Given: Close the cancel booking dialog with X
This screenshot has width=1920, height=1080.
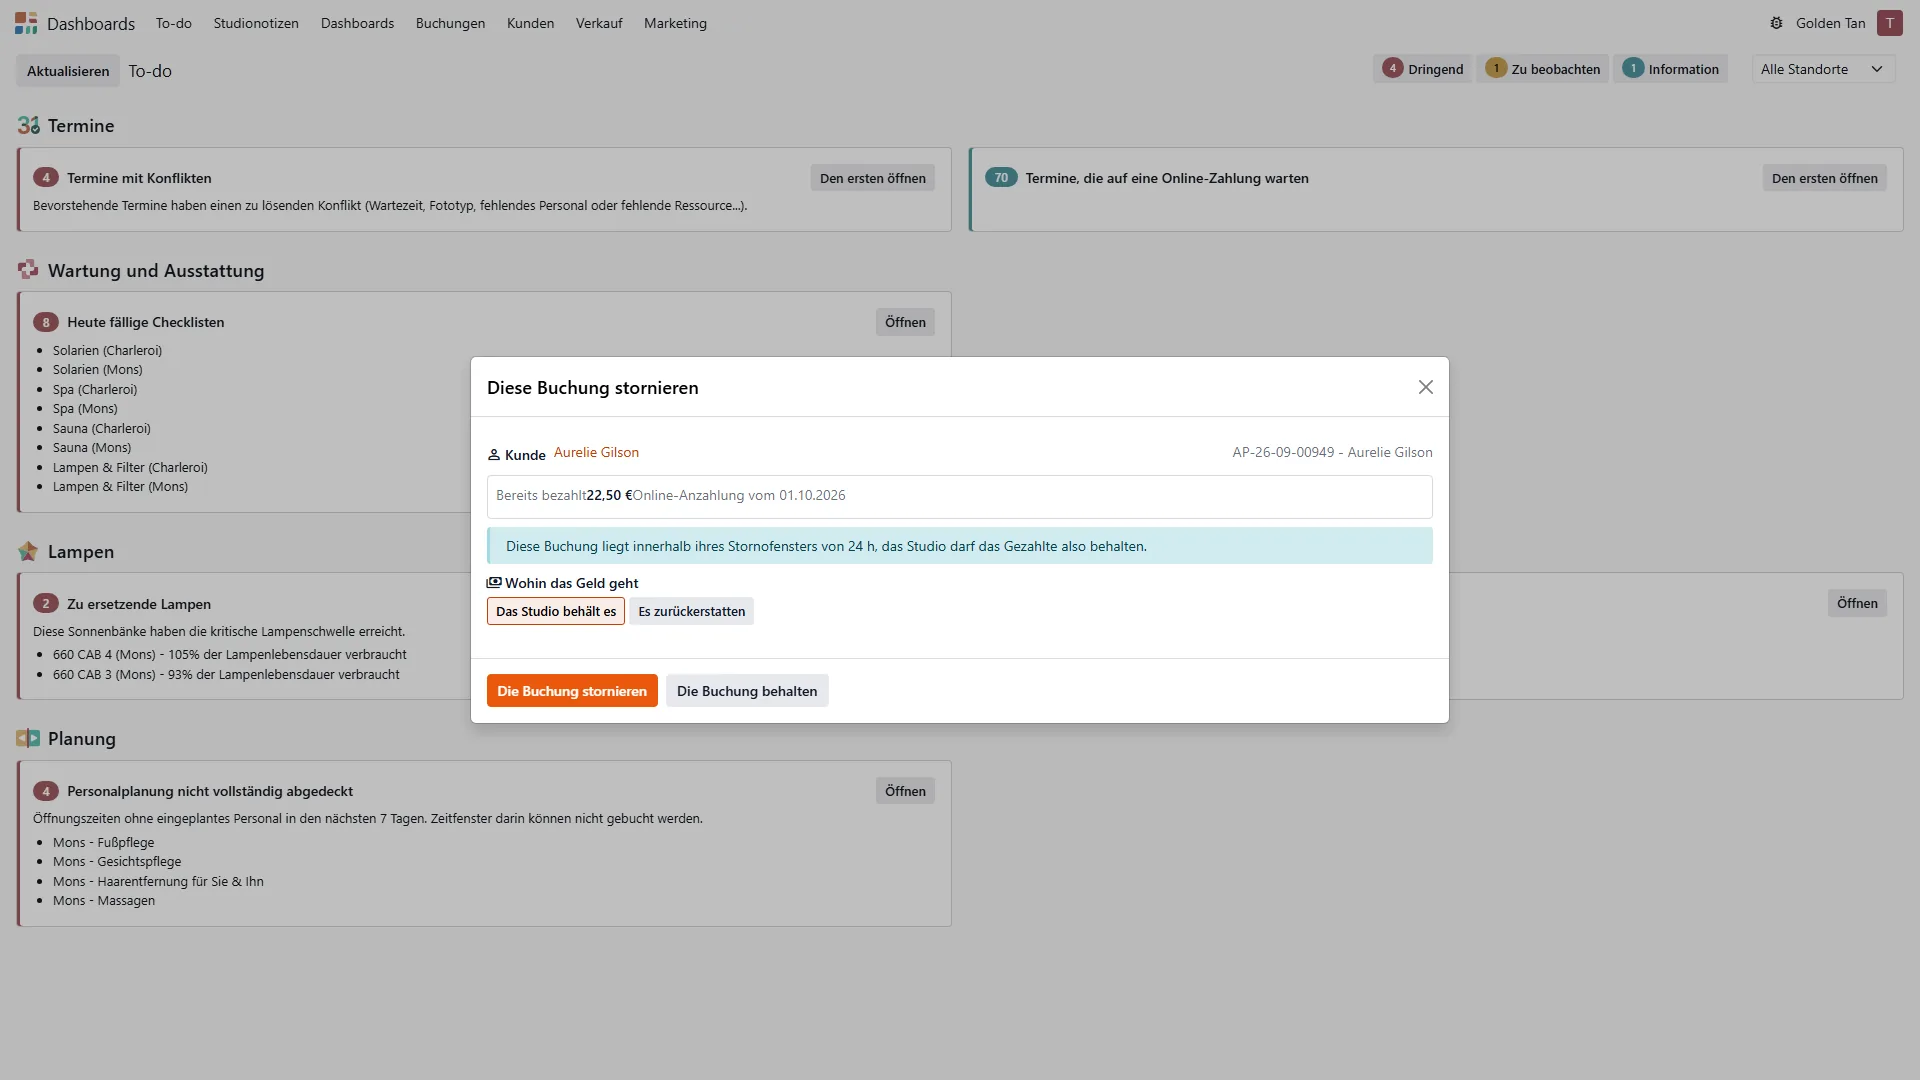Looking at the screenshot, I should (x=1426, y=387).
